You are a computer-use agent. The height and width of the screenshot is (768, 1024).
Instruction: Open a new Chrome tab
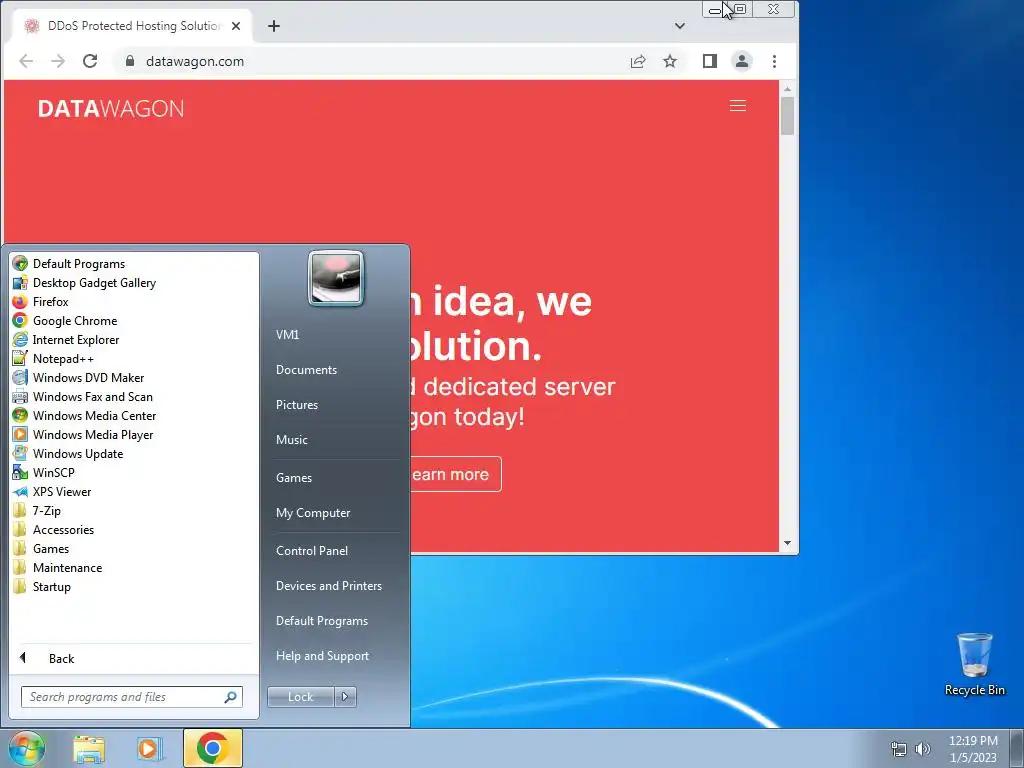(x=274, y=26)
